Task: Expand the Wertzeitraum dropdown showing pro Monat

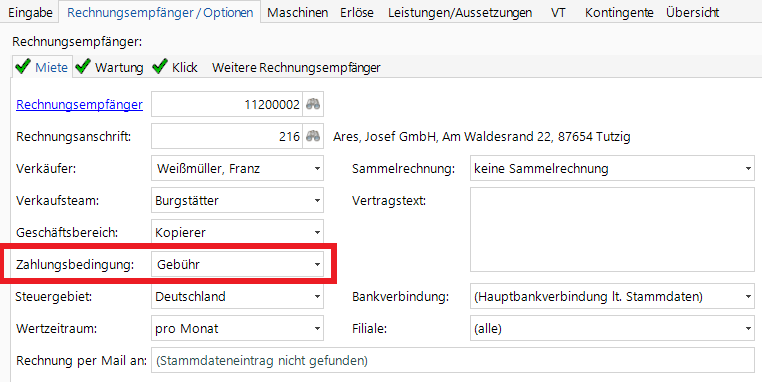Action: pyautogui.click(x=237, y=329)
